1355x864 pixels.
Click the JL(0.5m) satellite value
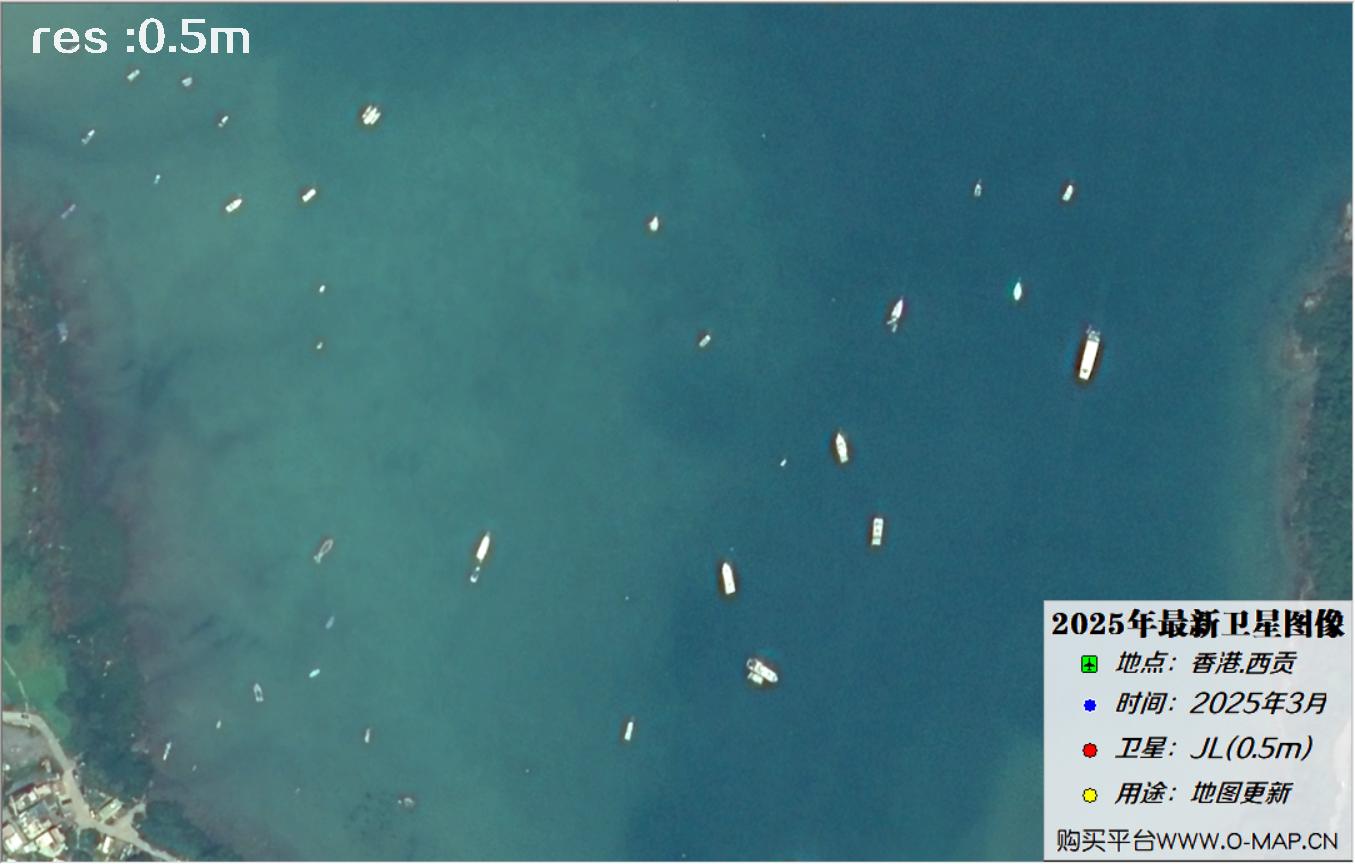pos(1251,749)
